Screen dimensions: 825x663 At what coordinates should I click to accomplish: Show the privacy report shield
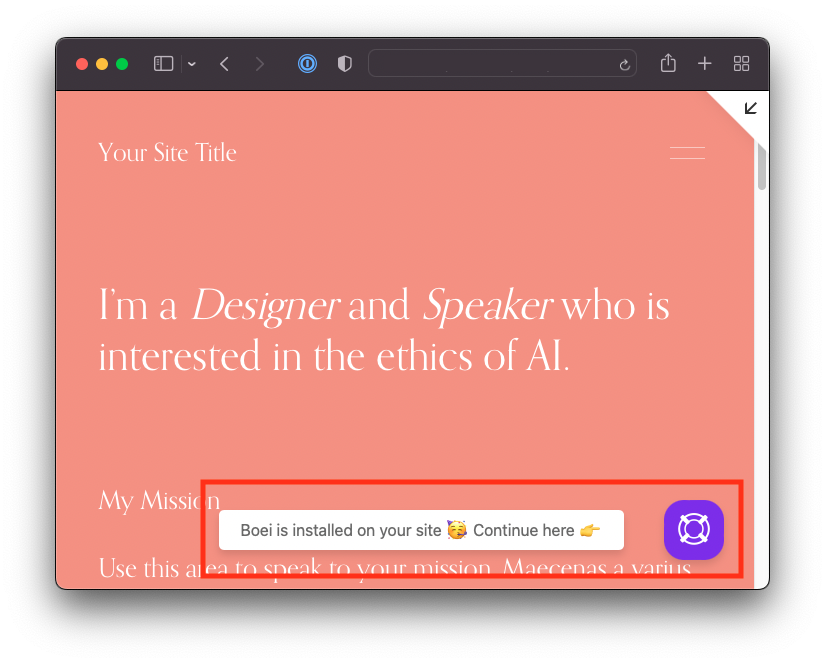(345, 64)
